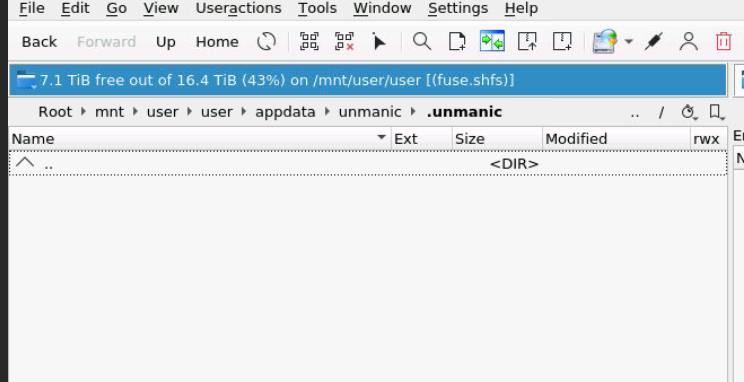Click the clock history icon beside the slash
Image resolution: width=744 pixels, height=382 pixels.
click(688, 112)
